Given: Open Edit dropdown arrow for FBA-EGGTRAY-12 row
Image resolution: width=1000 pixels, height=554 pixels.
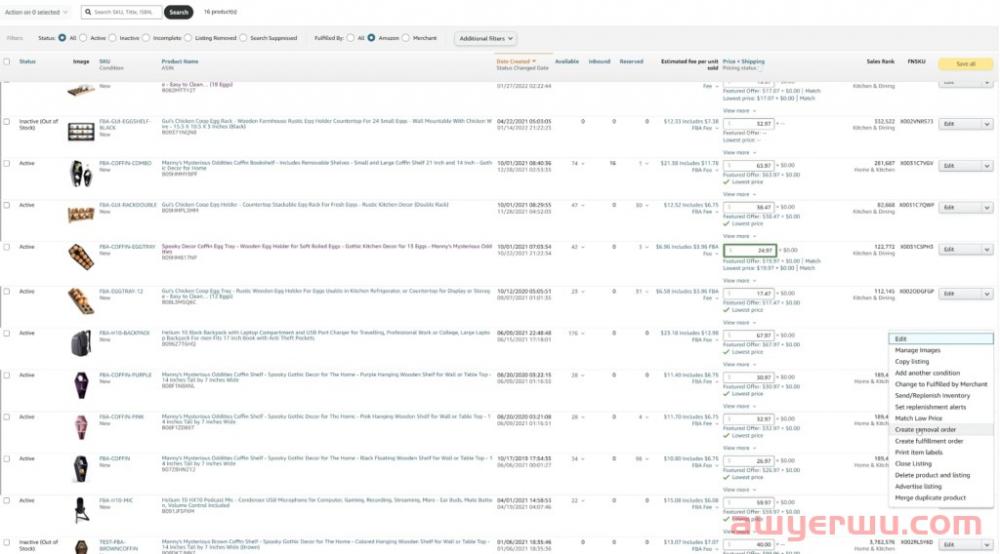Looking at the screenshot, I should coord(987,294).
